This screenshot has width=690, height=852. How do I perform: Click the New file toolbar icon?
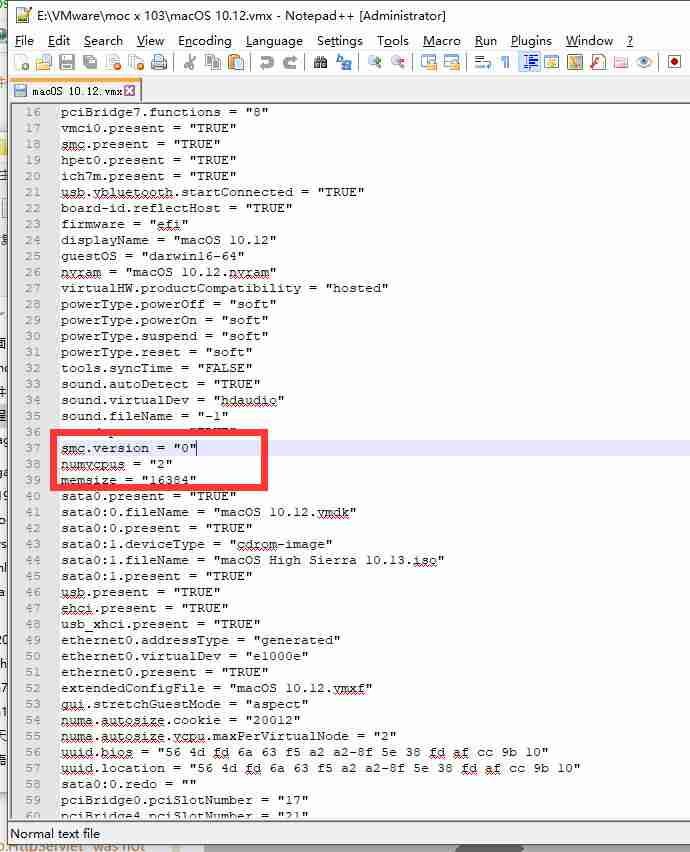pos(22,62)
